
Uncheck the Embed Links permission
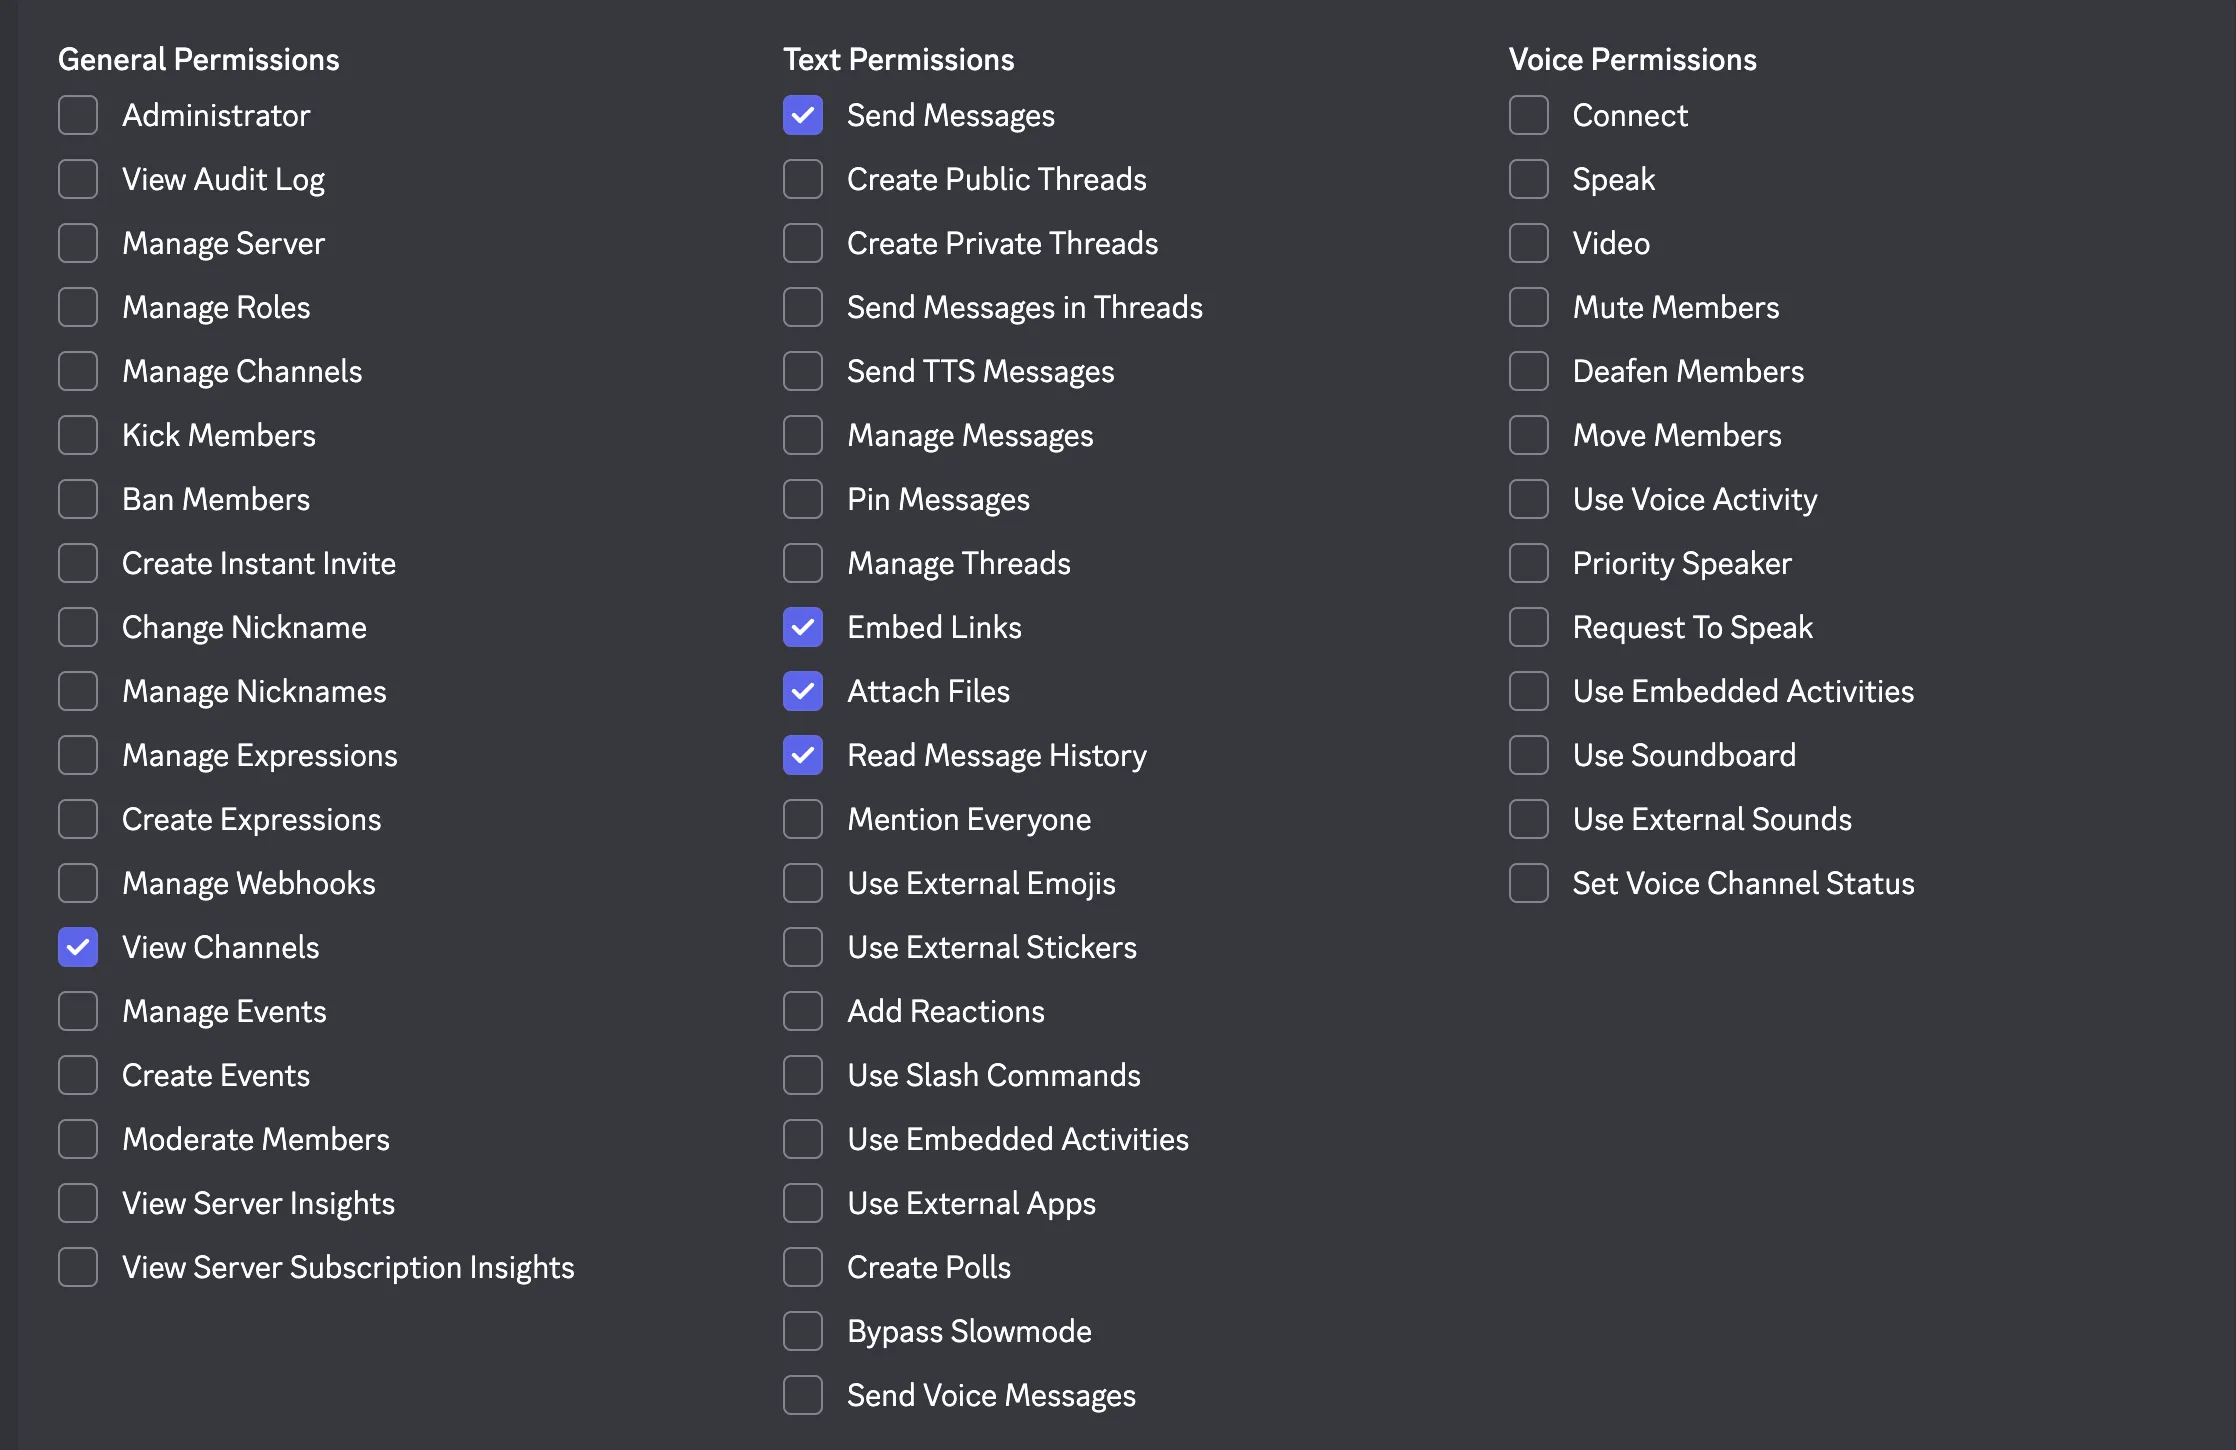tap(803, 627)
